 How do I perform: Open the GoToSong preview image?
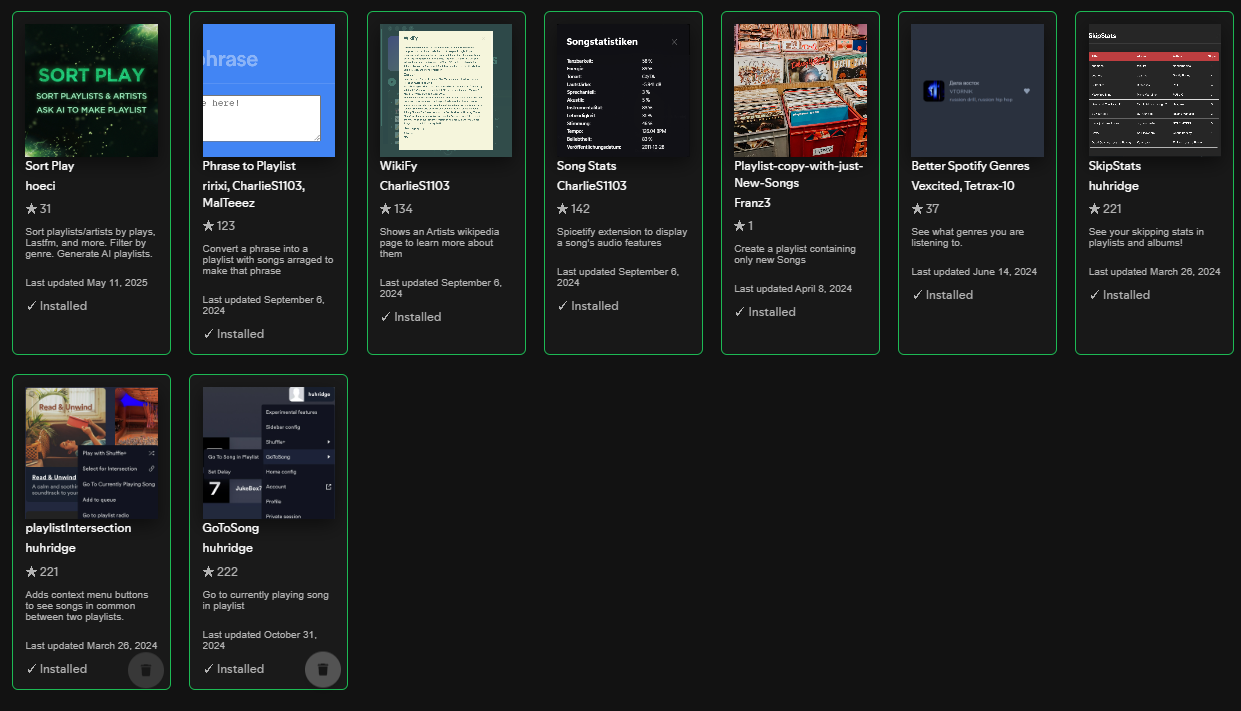pyautogui.click(x=269, y=453)
